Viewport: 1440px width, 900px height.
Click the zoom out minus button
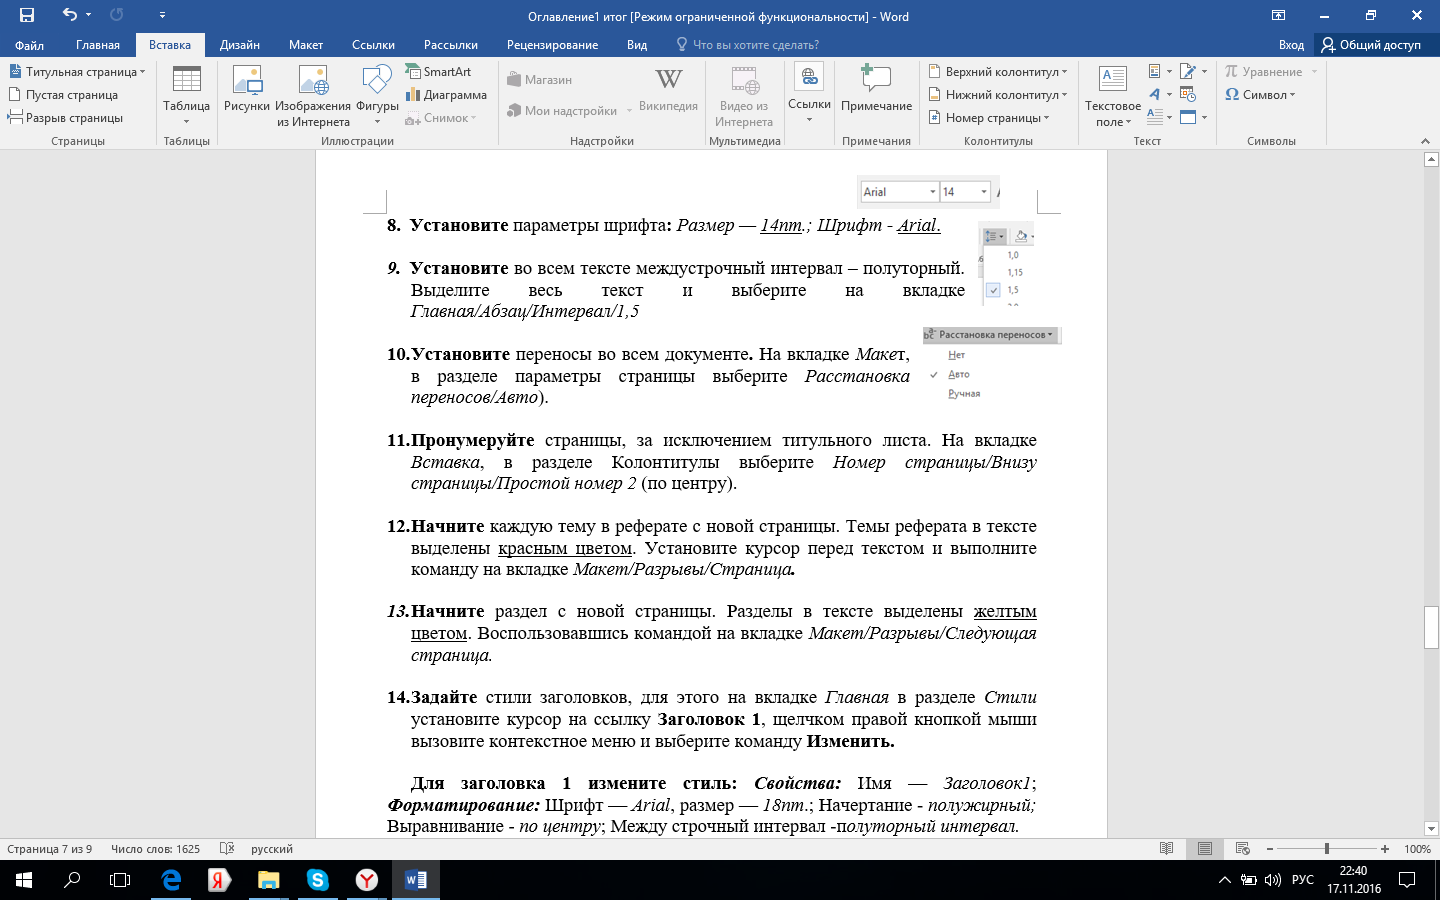(x=1270, y=849)
